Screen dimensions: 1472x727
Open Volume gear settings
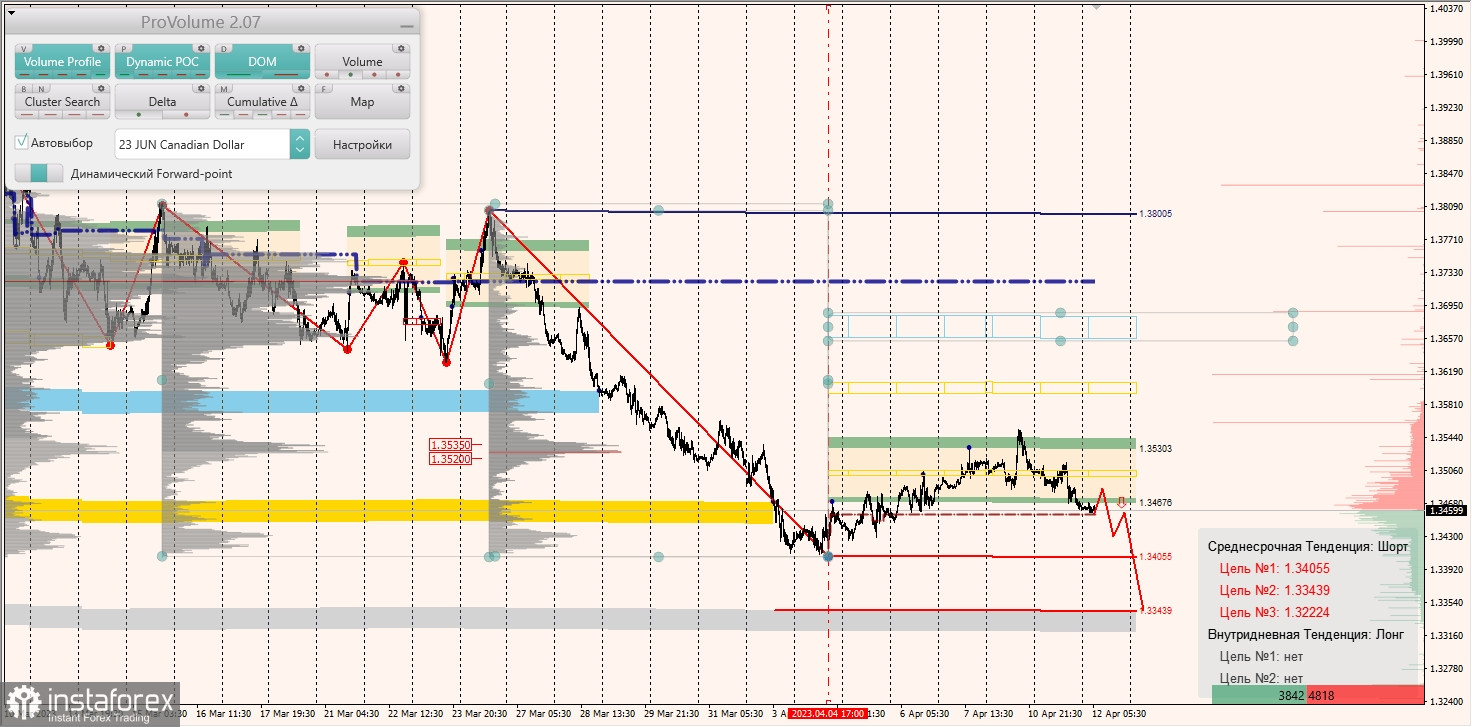401,48
